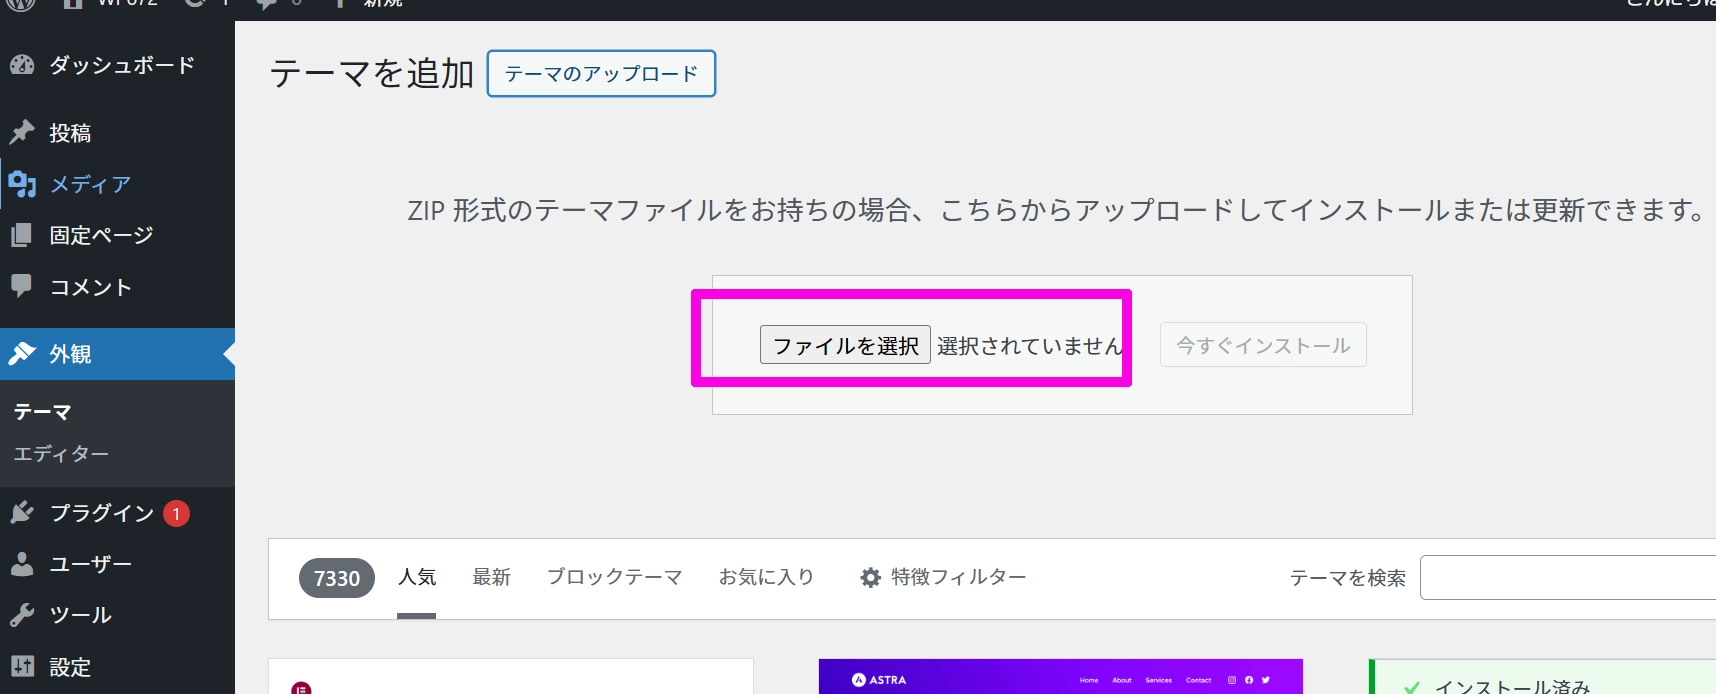Click the Astra theme preview thumbnail
Viewport: 1716px width, 694px height.
[1060, 677]
